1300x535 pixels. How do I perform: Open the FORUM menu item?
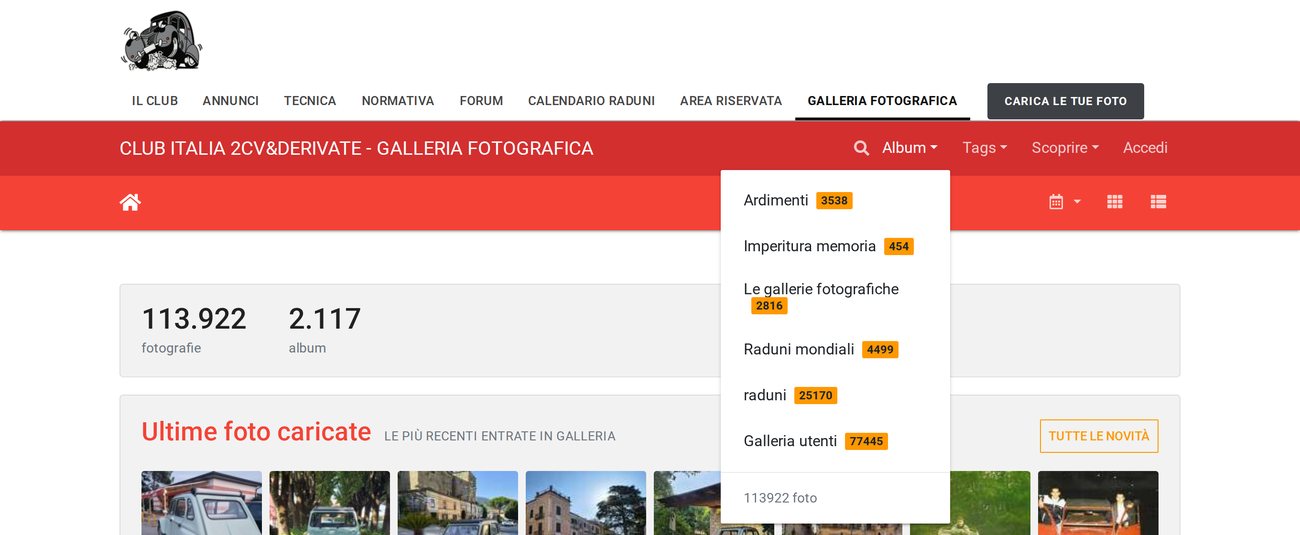click(x=481, y=101)
